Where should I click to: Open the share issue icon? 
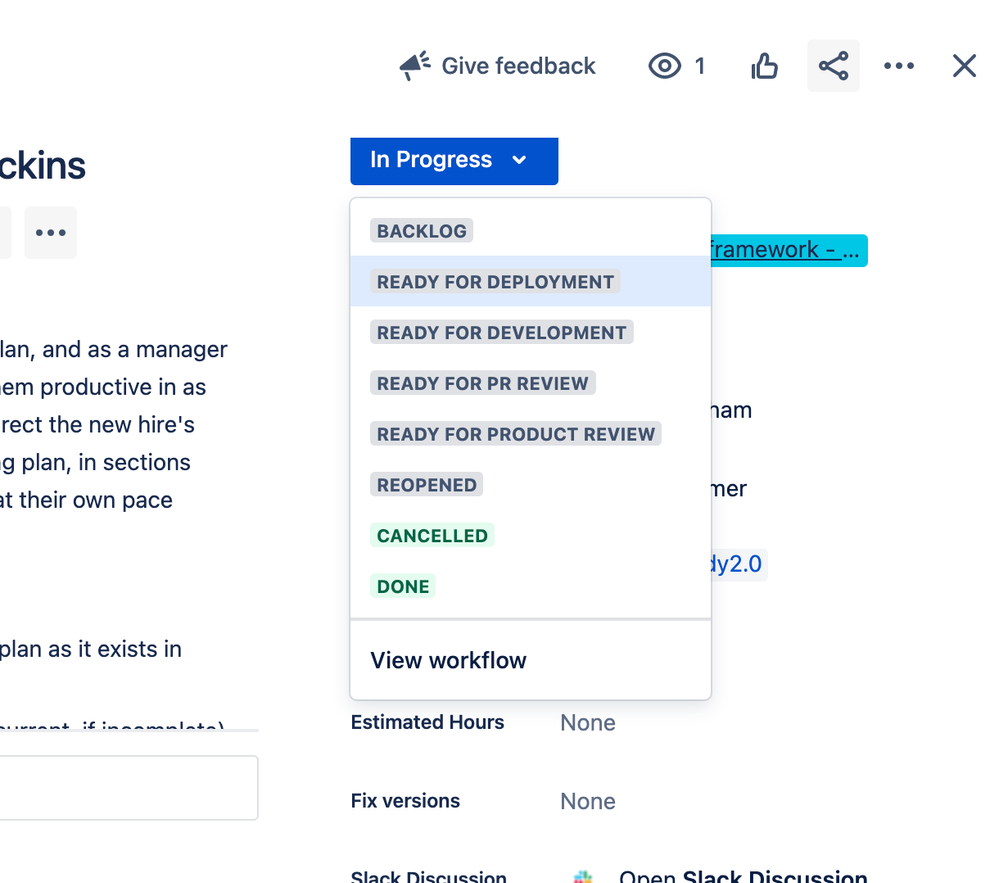point(833,66)
